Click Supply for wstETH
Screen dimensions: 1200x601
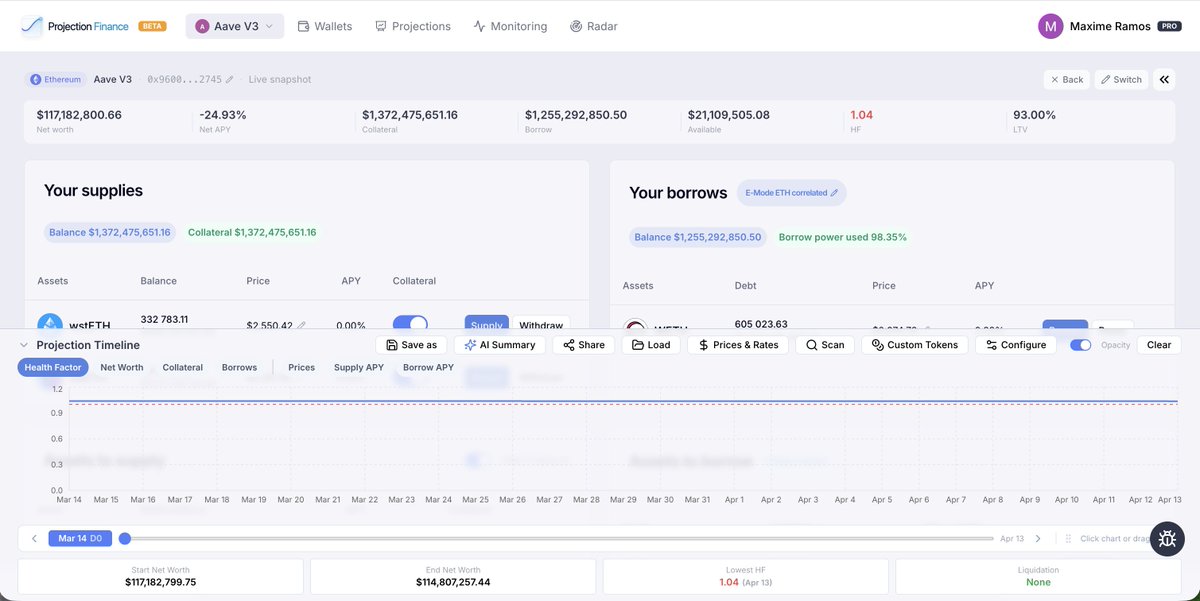pyautogui.click(x=487, y=325)
